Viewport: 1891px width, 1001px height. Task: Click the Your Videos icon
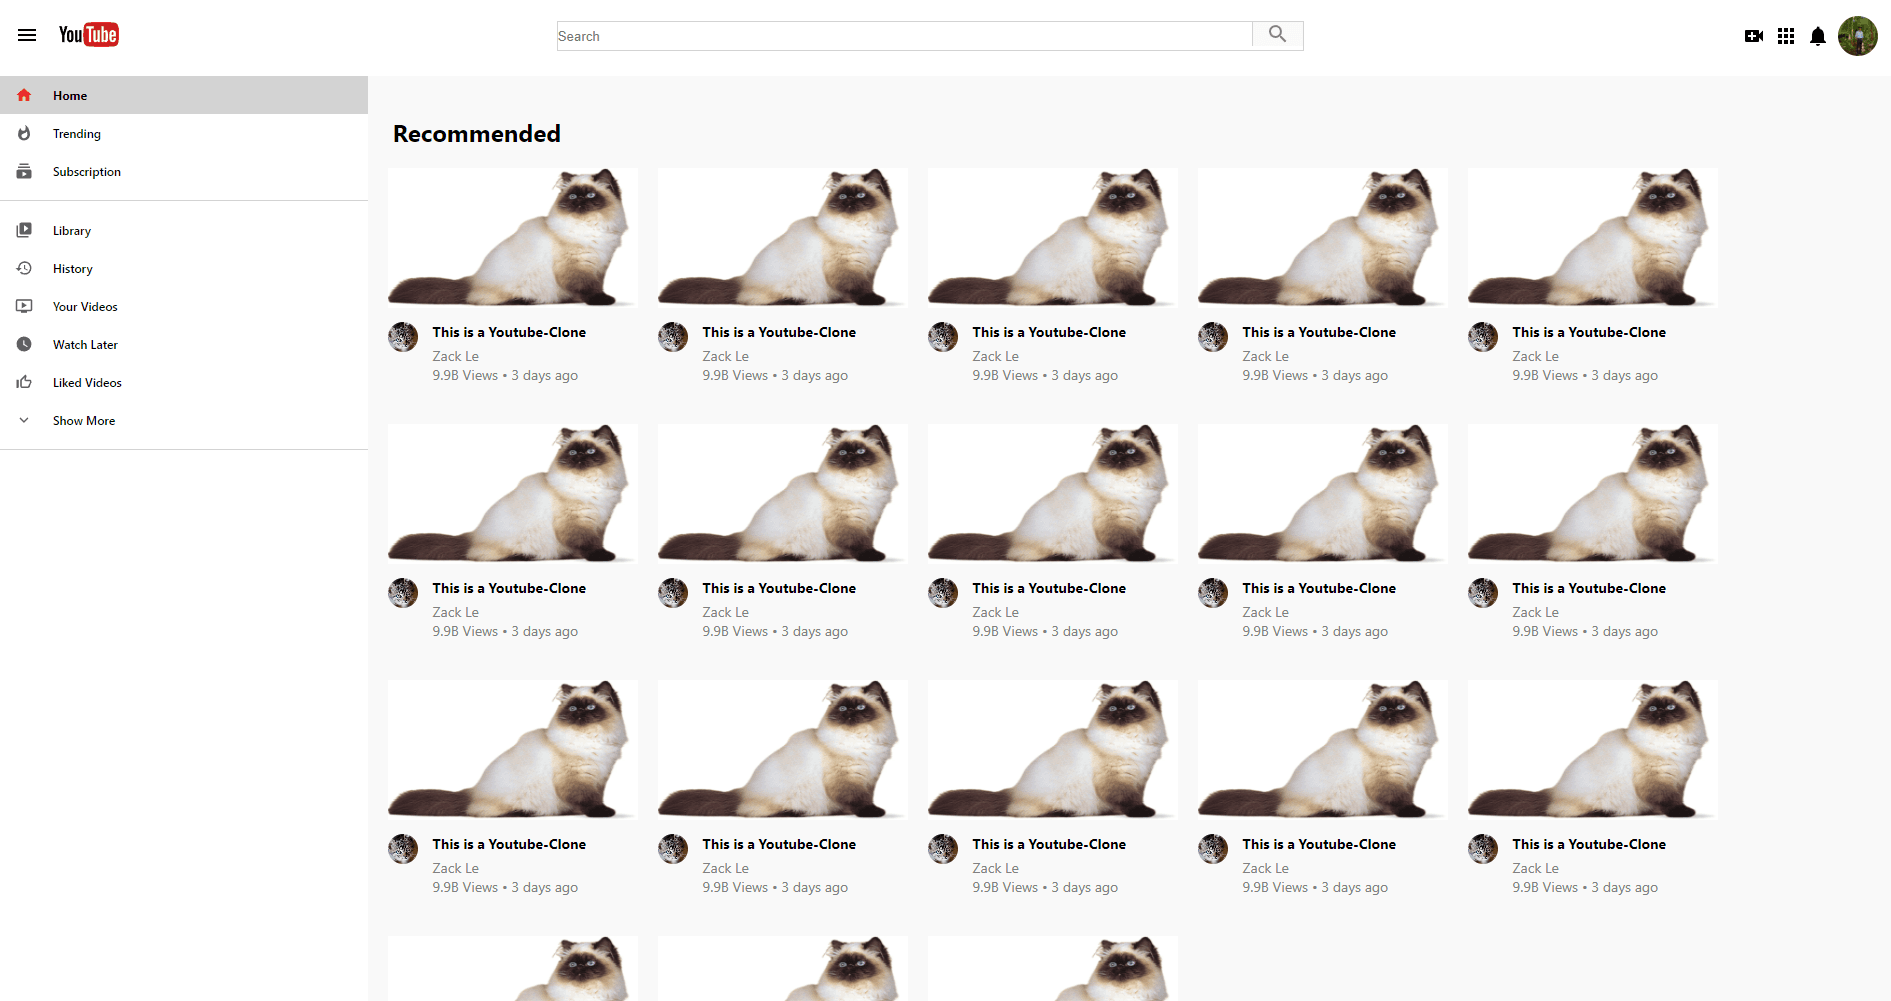[24, 306]
